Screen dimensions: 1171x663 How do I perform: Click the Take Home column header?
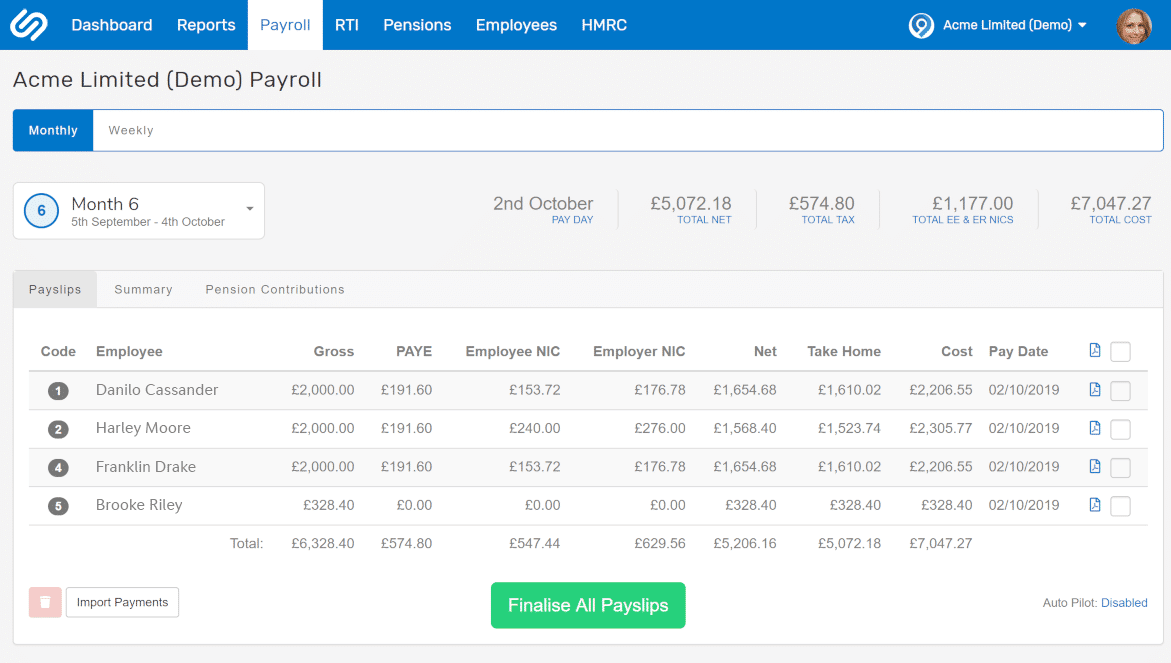(x=844, y=351)
